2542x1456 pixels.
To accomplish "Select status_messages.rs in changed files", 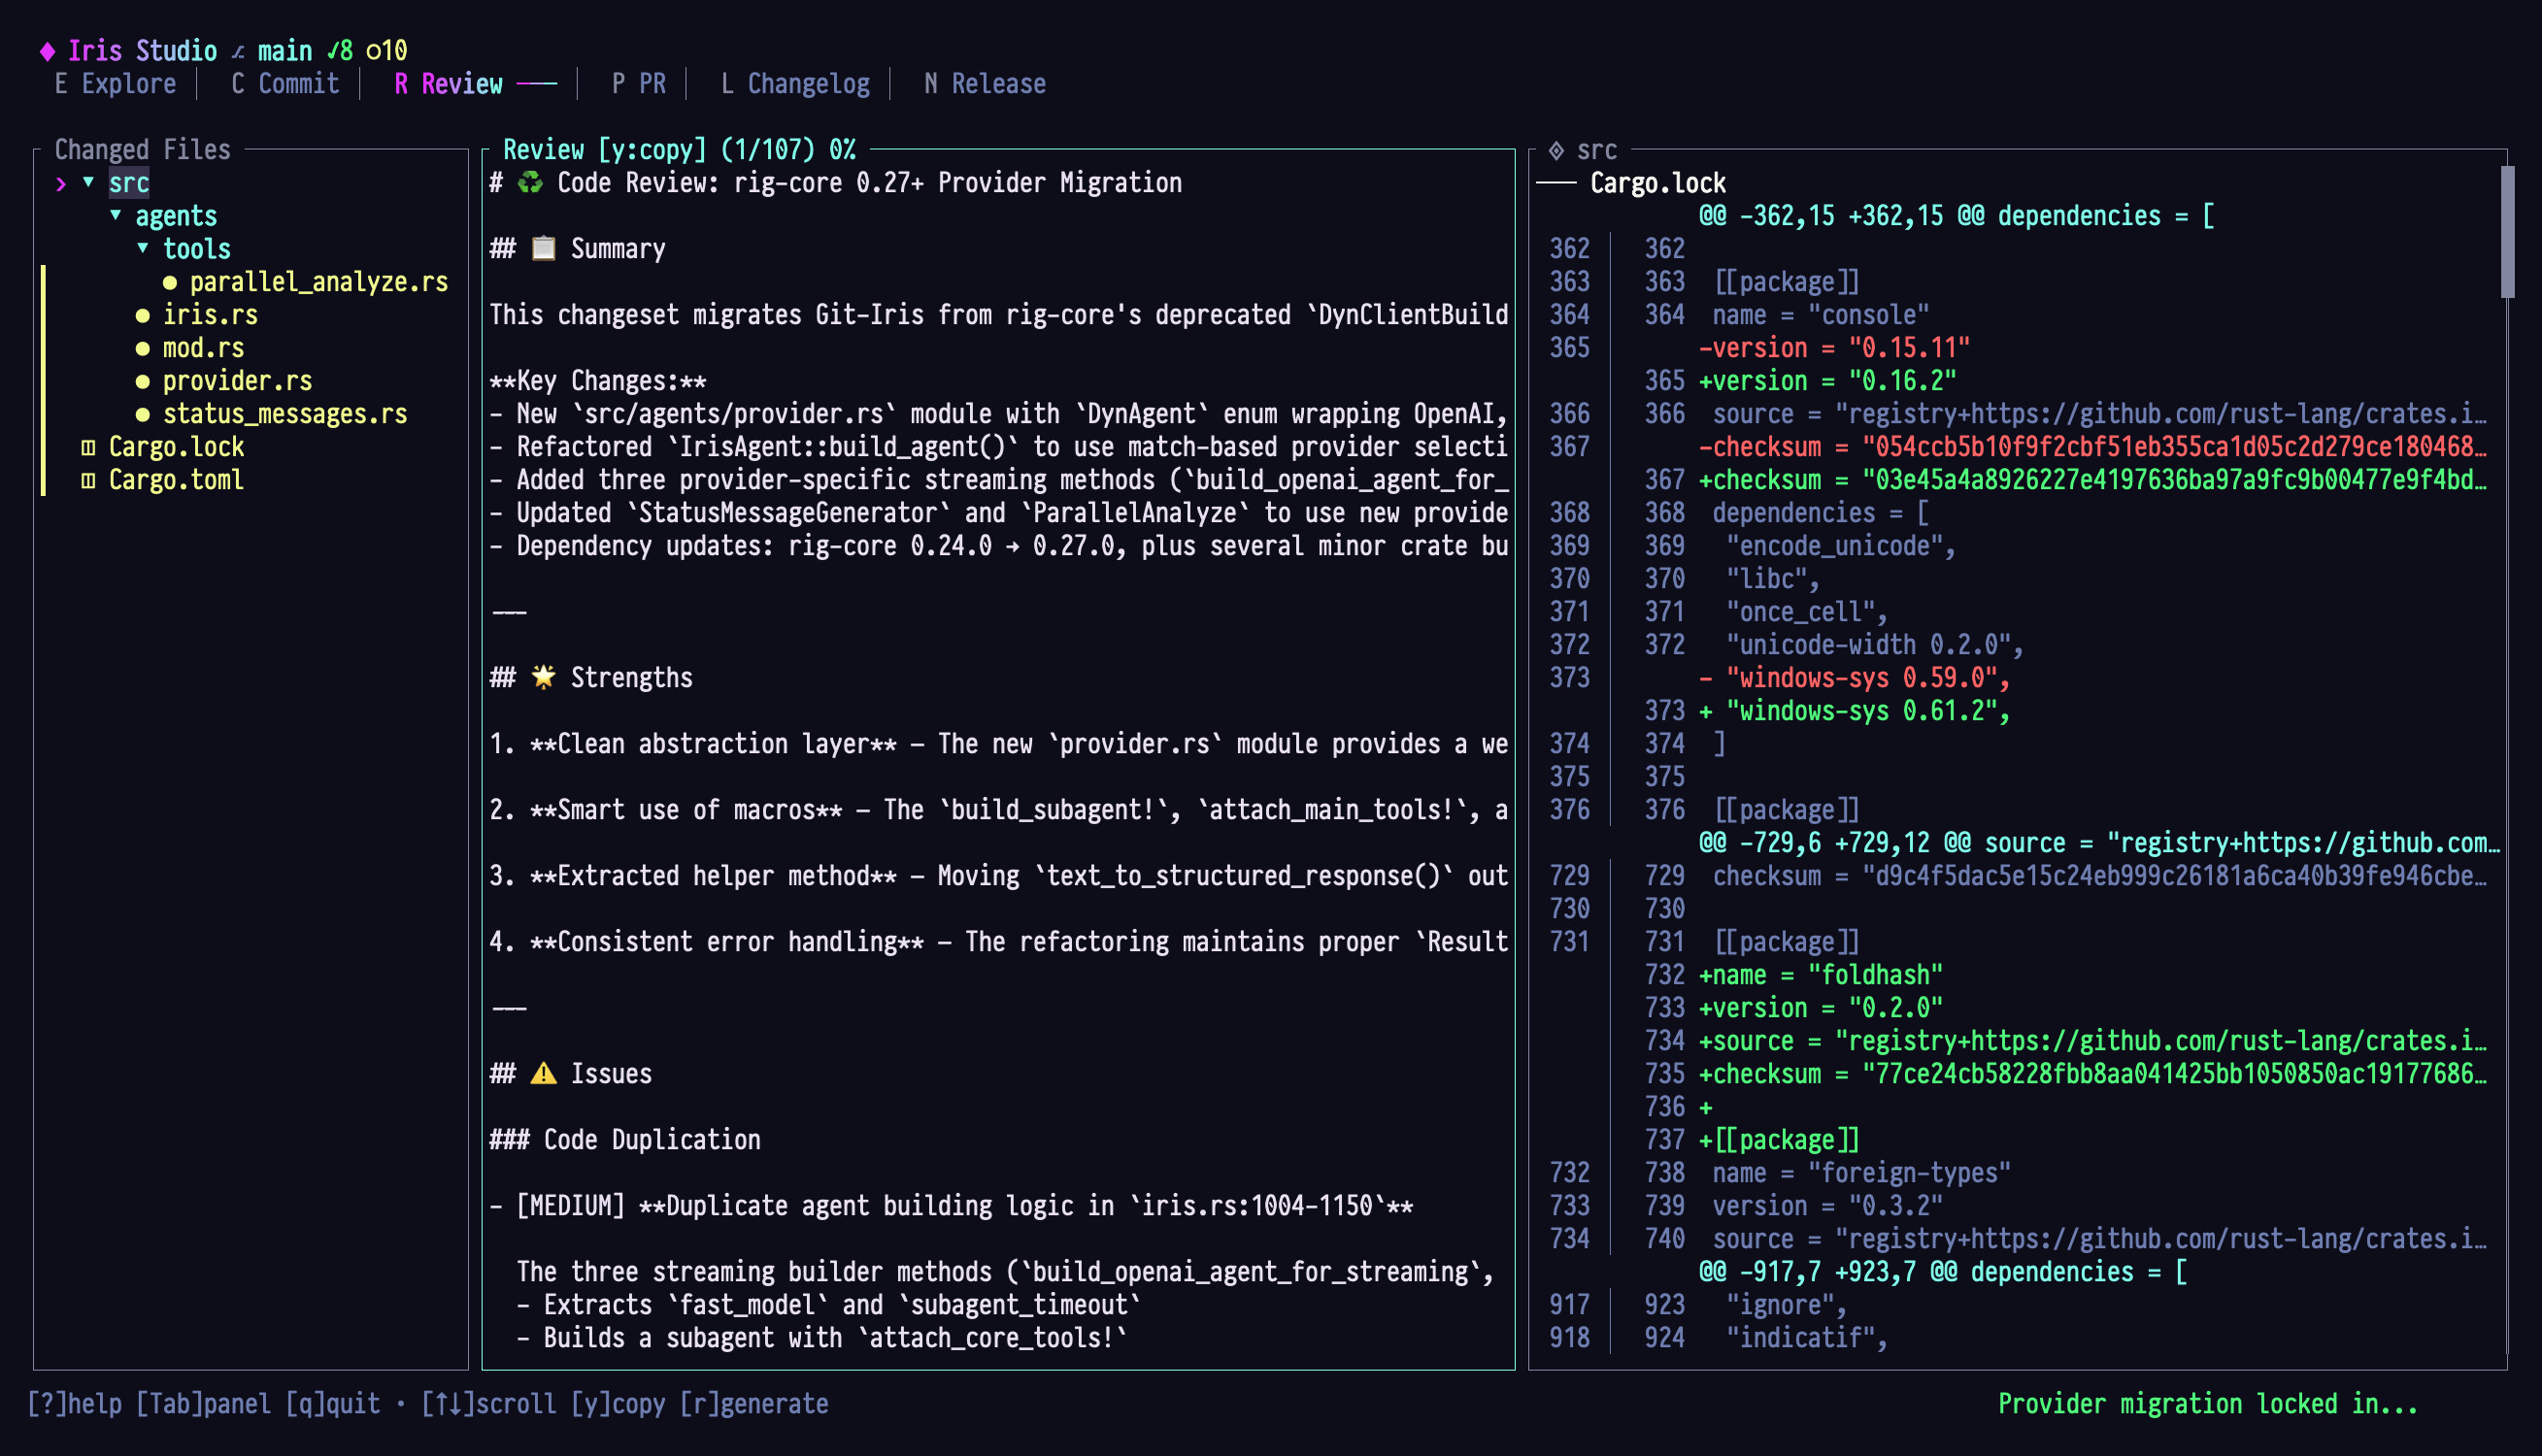I will coord(285,414).
